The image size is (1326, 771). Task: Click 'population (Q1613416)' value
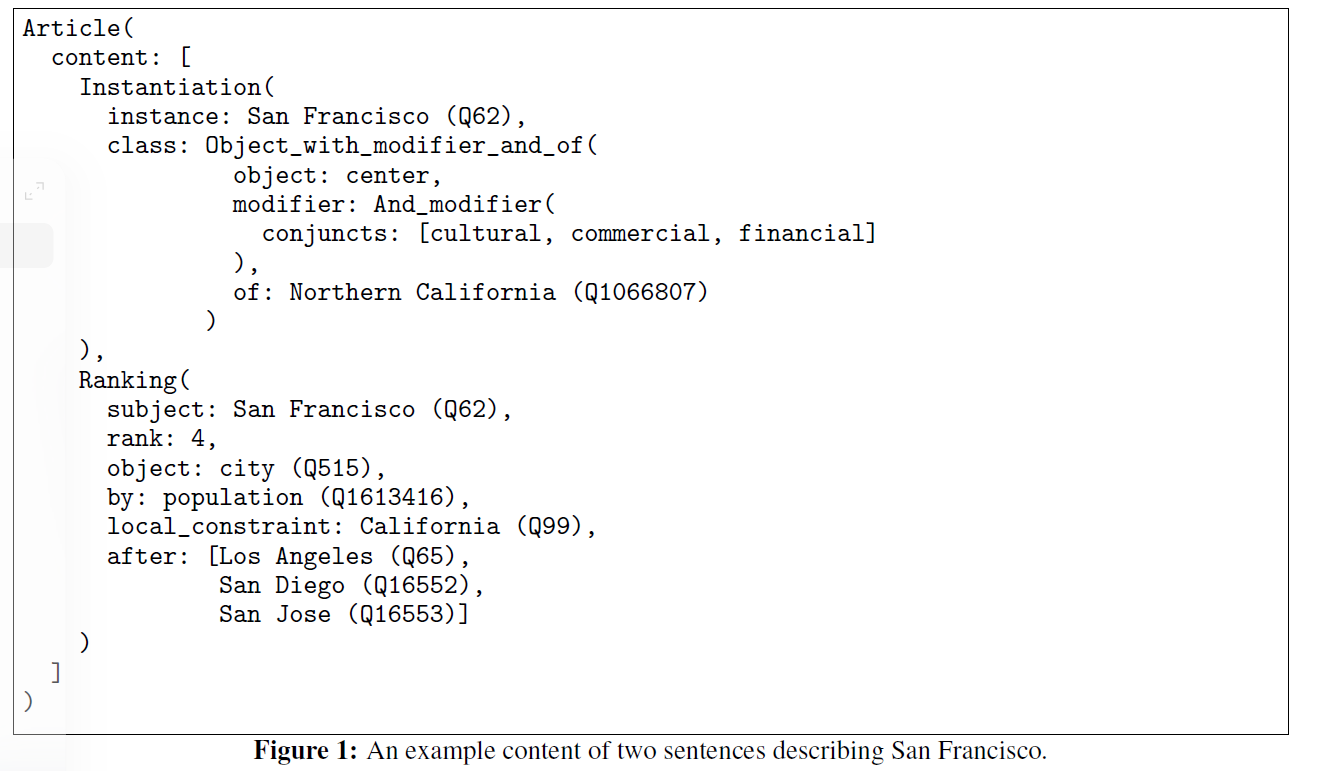(309, 497)
